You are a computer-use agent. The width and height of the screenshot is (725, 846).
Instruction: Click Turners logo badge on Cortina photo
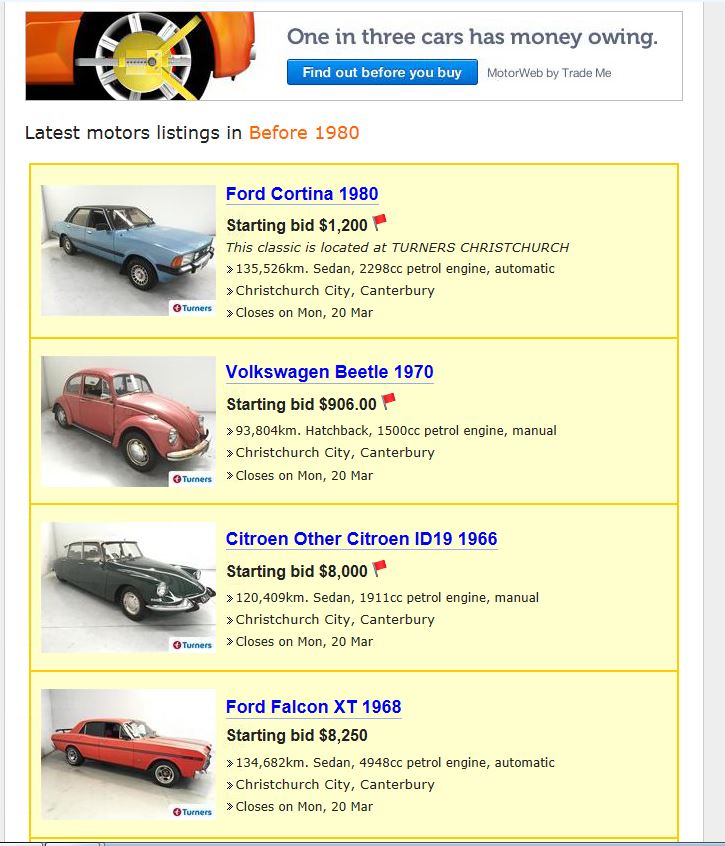click(193, 308)
